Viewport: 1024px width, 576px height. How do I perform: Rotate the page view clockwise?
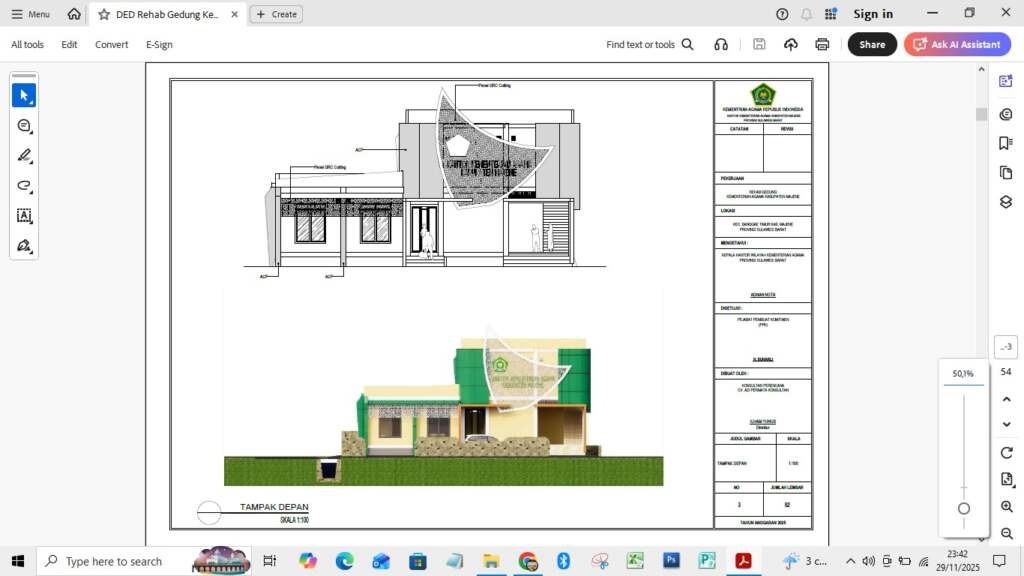click(1006, 453)
